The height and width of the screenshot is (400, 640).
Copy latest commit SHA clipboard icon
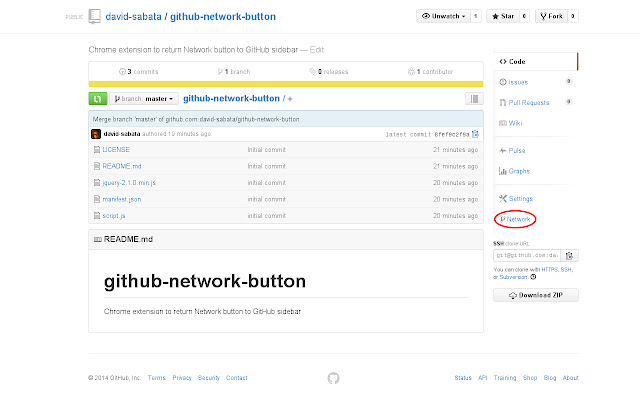click(x=475, y=134)
